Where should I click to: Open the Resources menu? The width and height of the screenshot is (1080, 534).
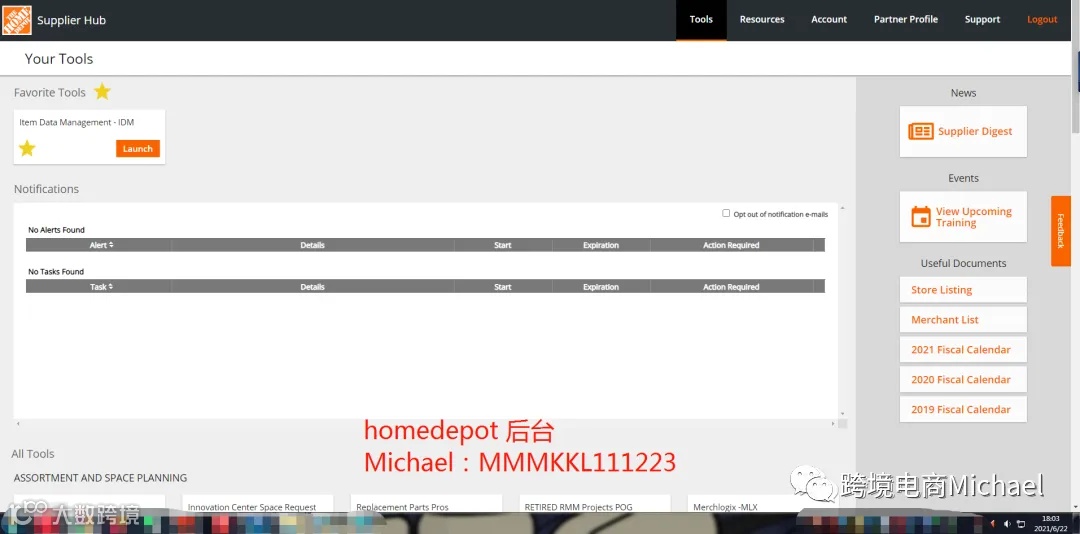(762, 20)
